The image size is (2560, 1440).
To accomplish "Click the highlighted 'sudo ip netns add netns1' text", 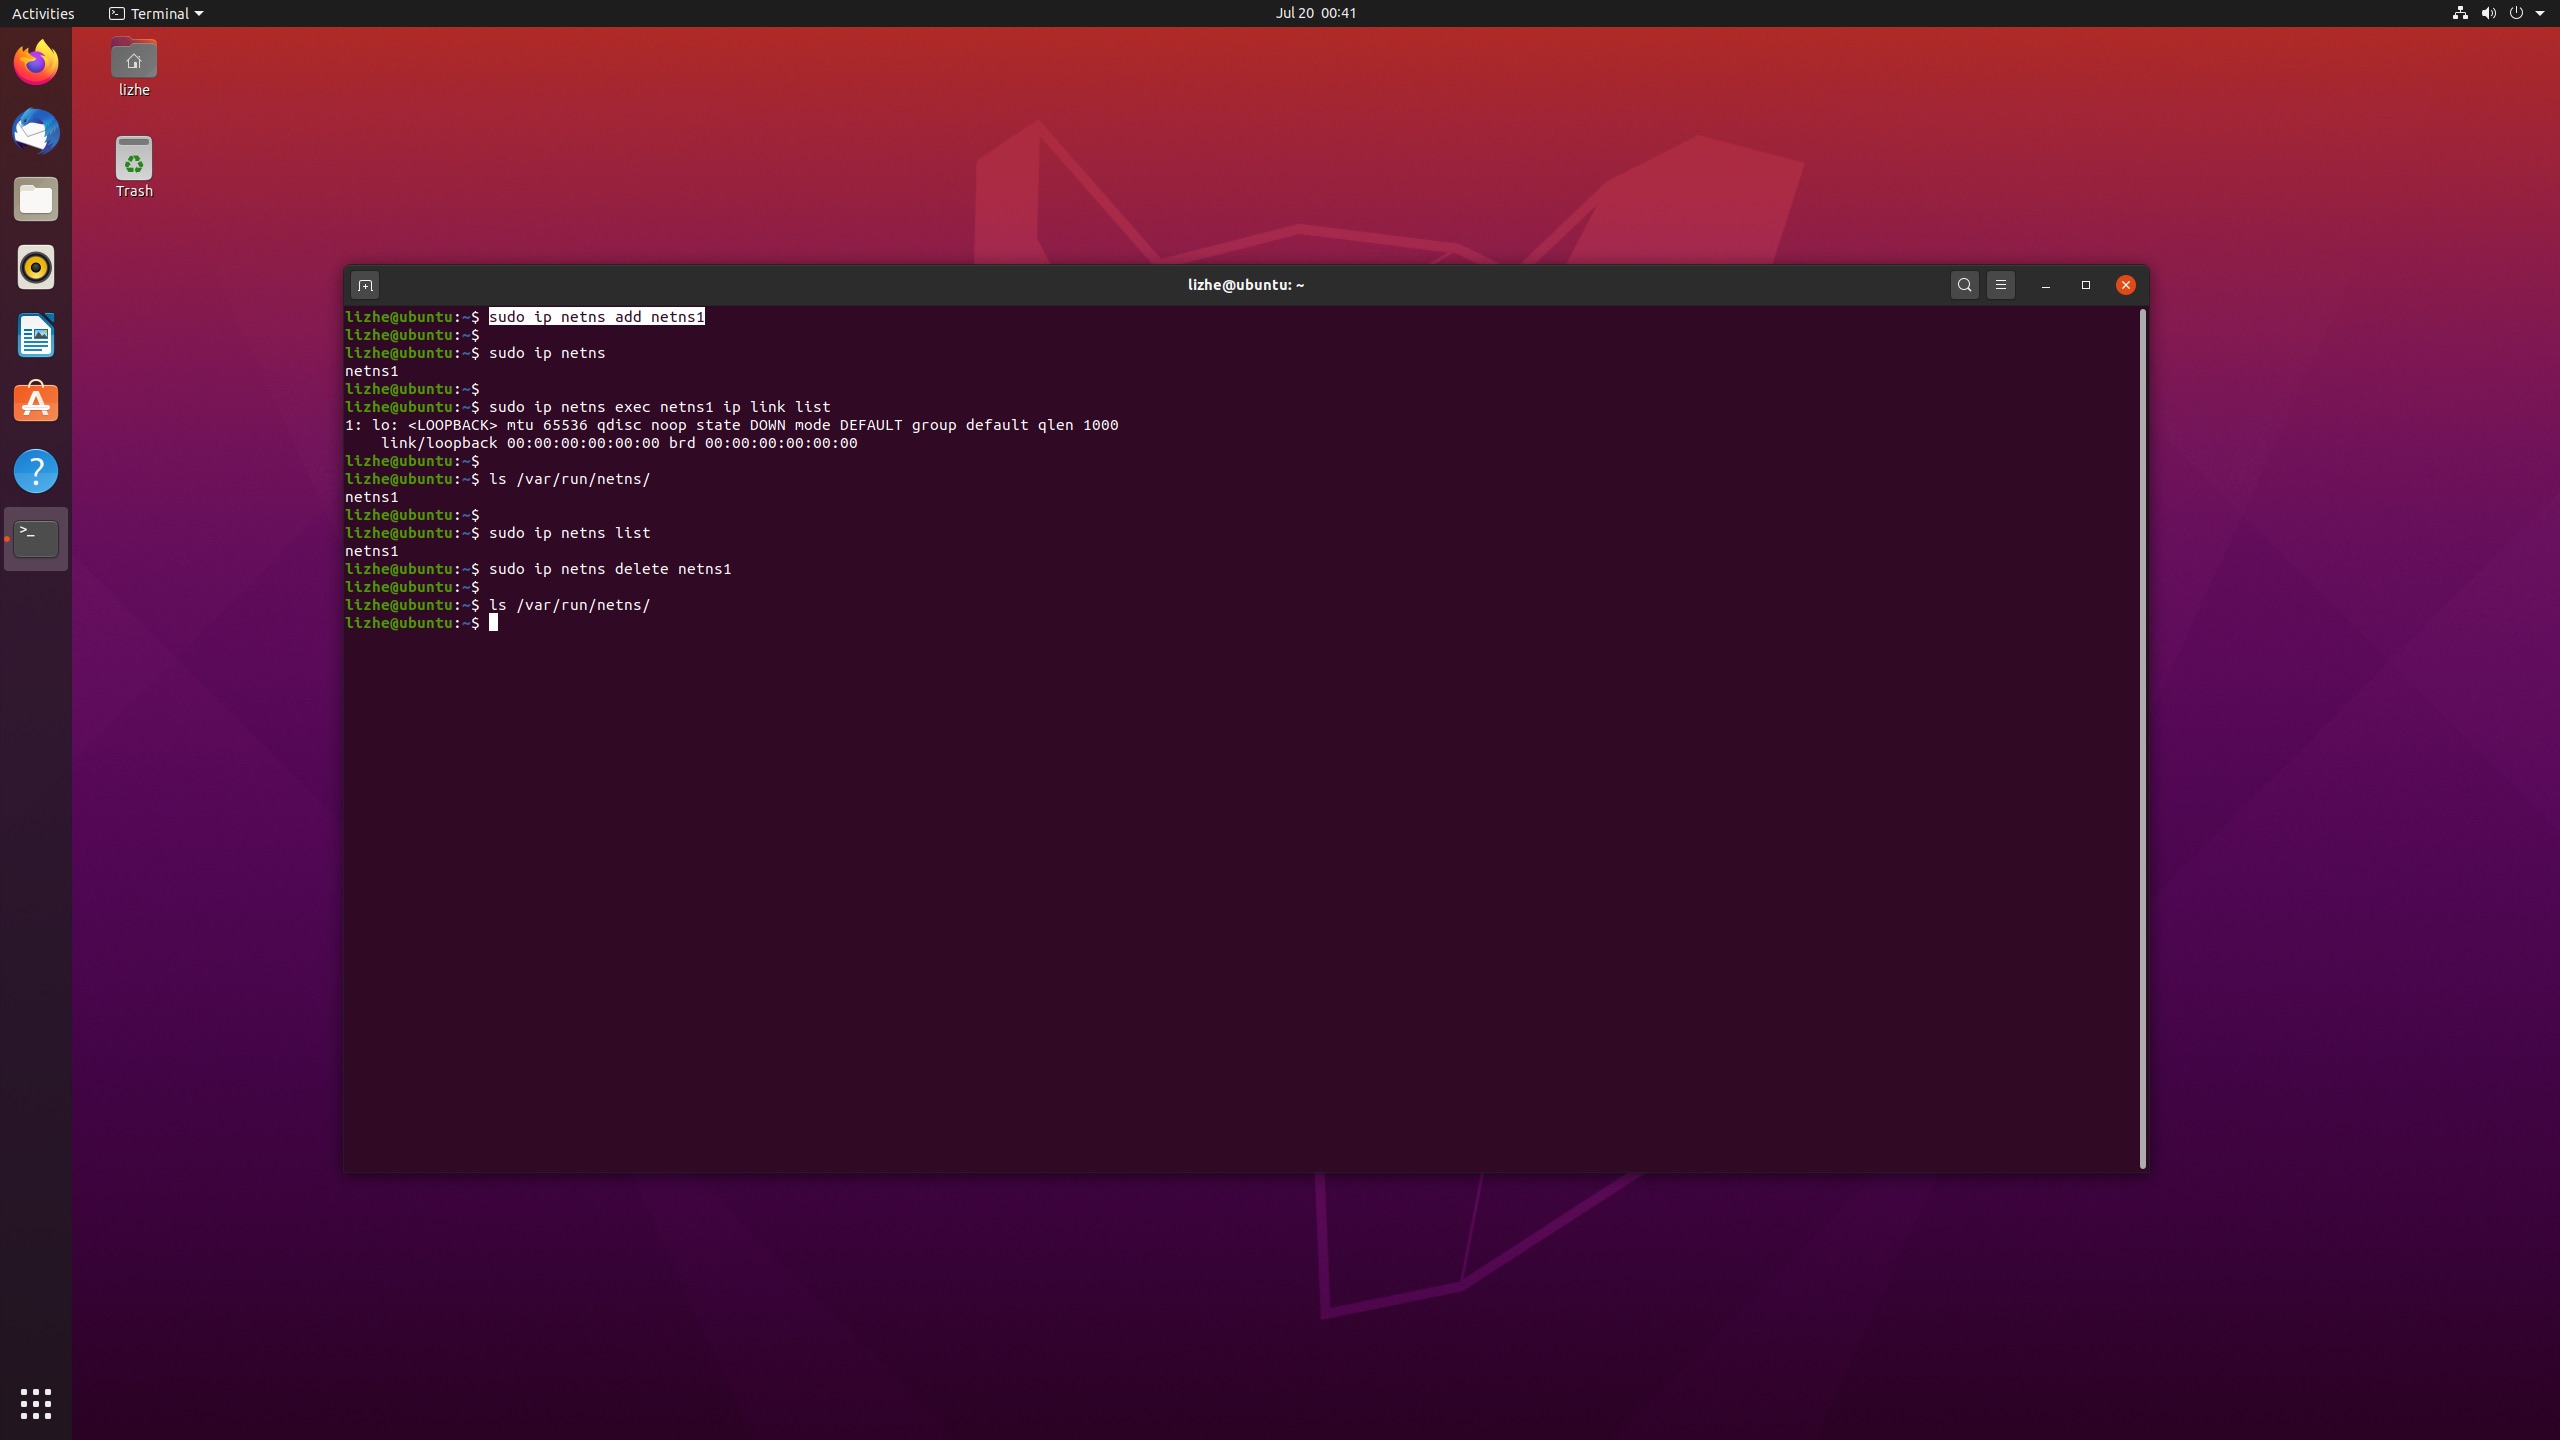I will coord(596,317).
